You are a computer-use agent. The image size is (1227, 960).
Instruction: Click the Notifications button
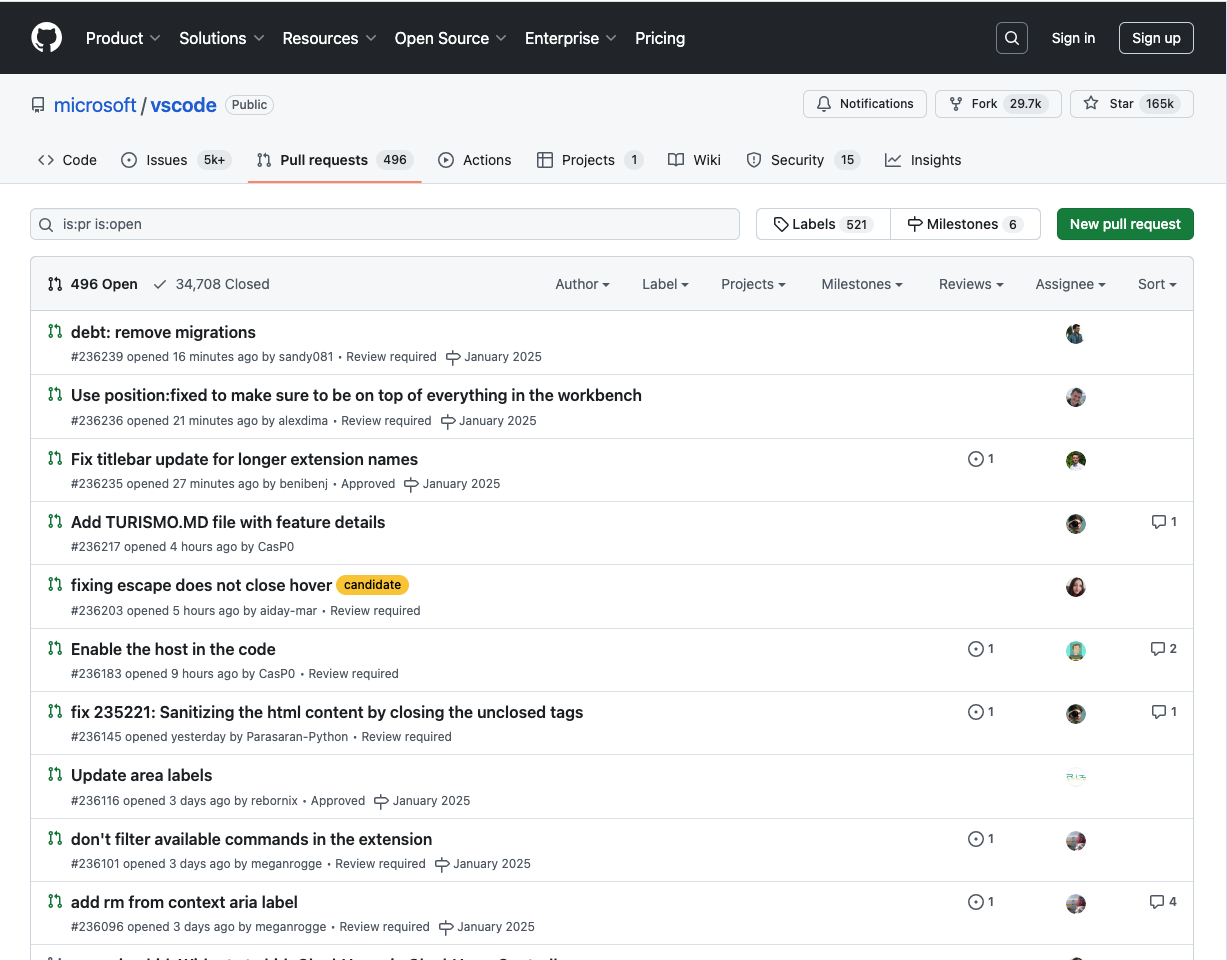[x=865, y=104]
